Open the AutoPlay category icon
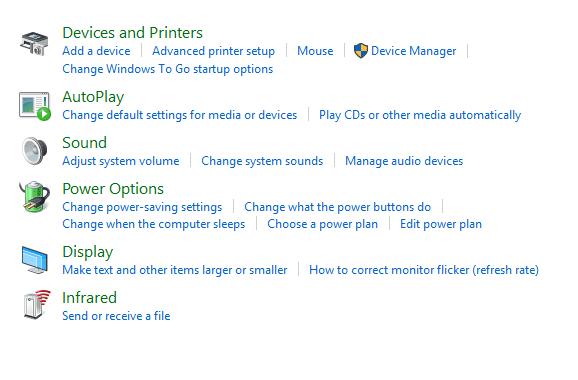The image size is (578, 380). (35, 106)
